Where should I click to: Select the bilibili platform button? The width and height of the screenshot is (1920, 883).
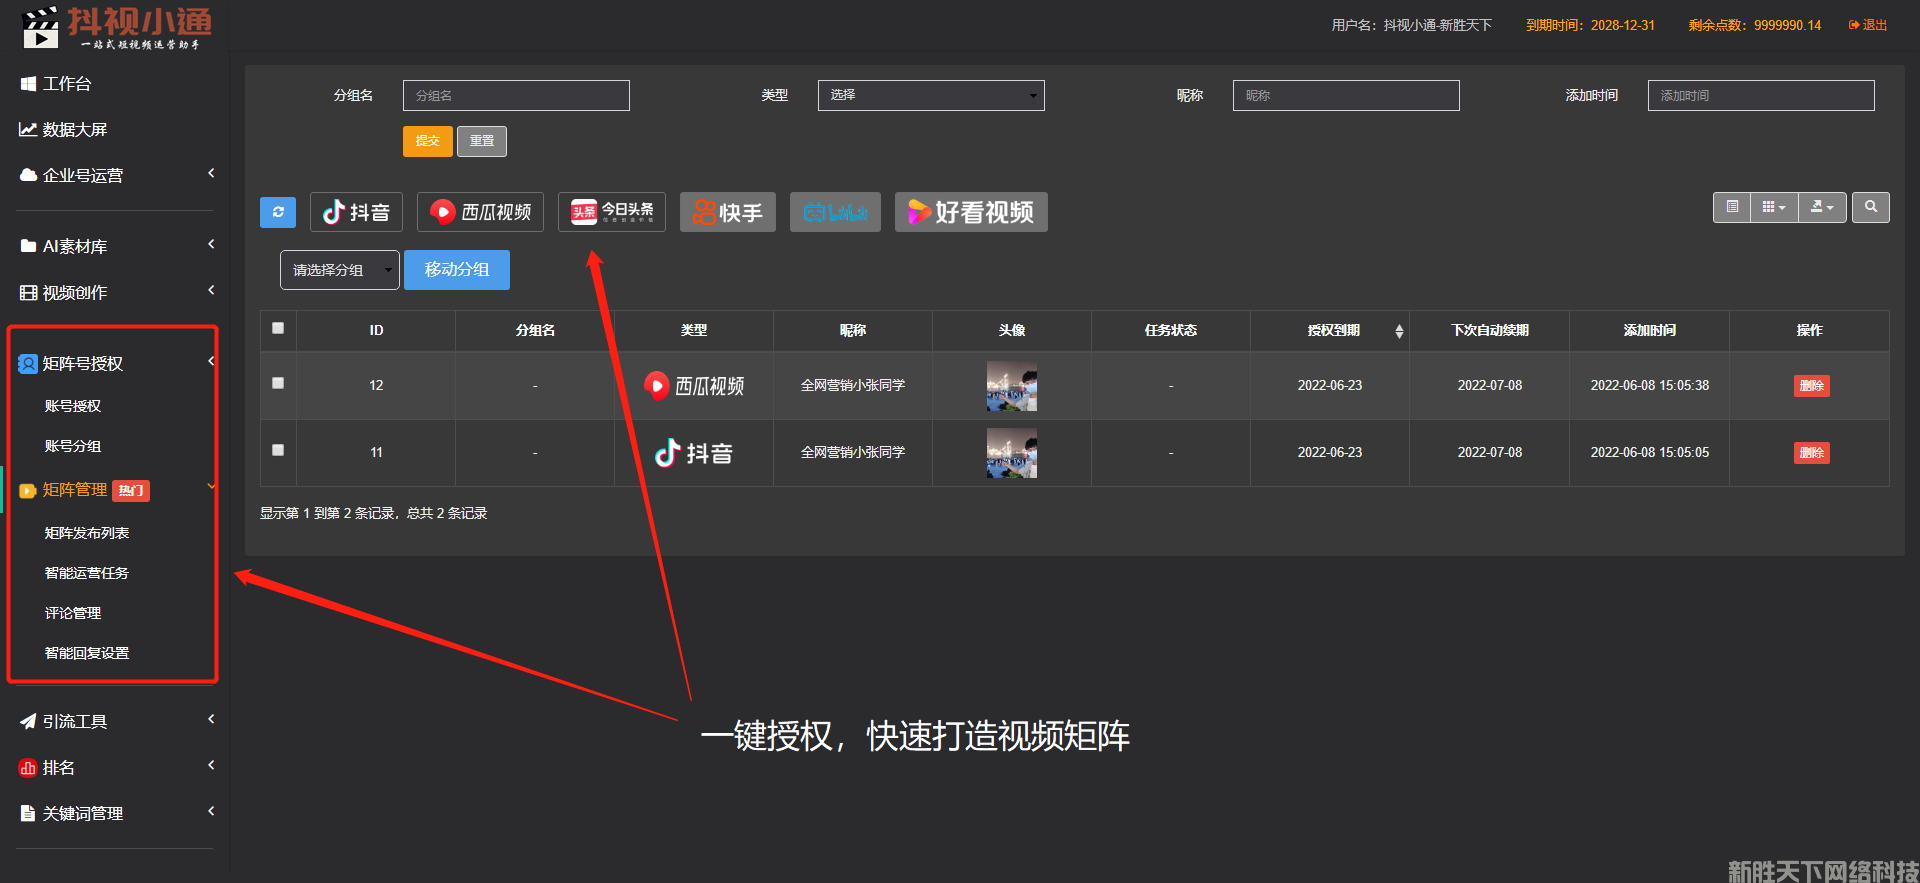pos(835,212)
